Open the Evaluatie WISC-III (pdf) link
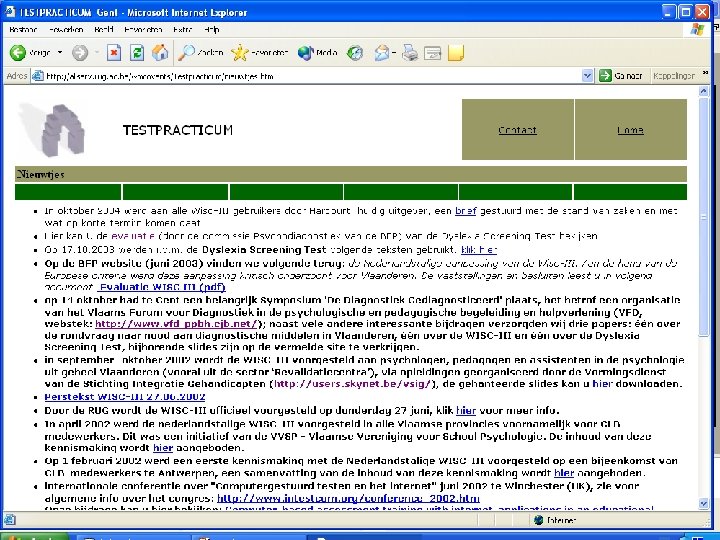Viewport: 720px width, 540px height. (x=161, y=287)
